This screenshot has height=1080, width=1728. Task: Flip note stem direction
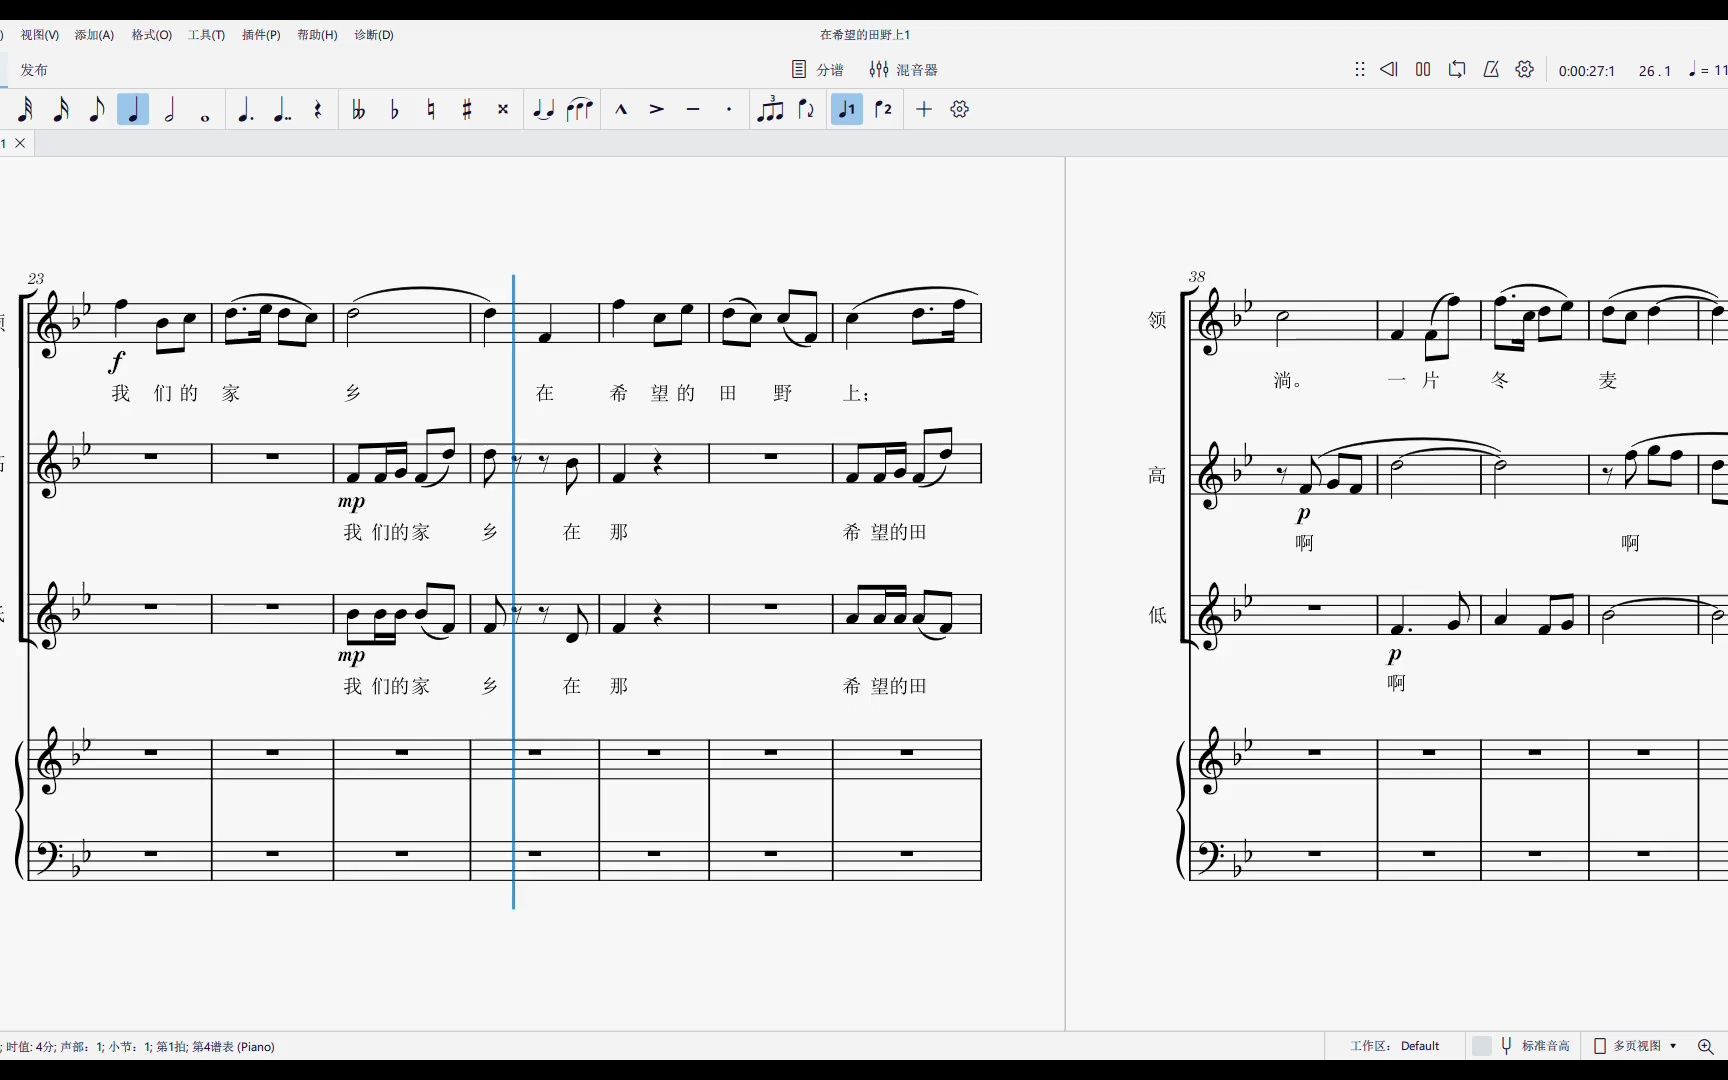[x=806, y=109]
